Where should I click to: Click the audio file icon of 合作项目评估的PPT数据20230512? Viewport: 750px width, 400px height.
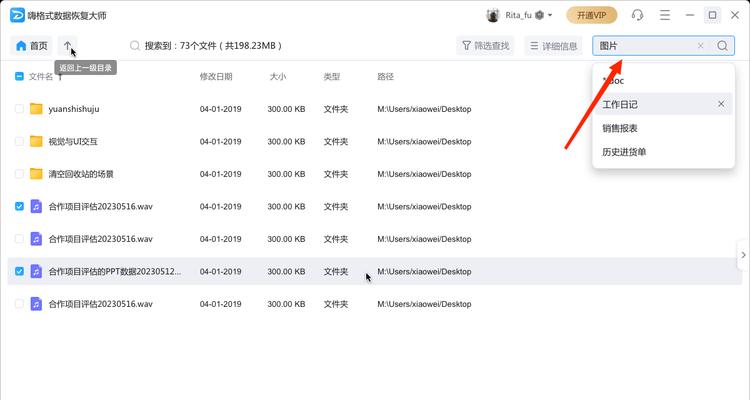point(36,271)
